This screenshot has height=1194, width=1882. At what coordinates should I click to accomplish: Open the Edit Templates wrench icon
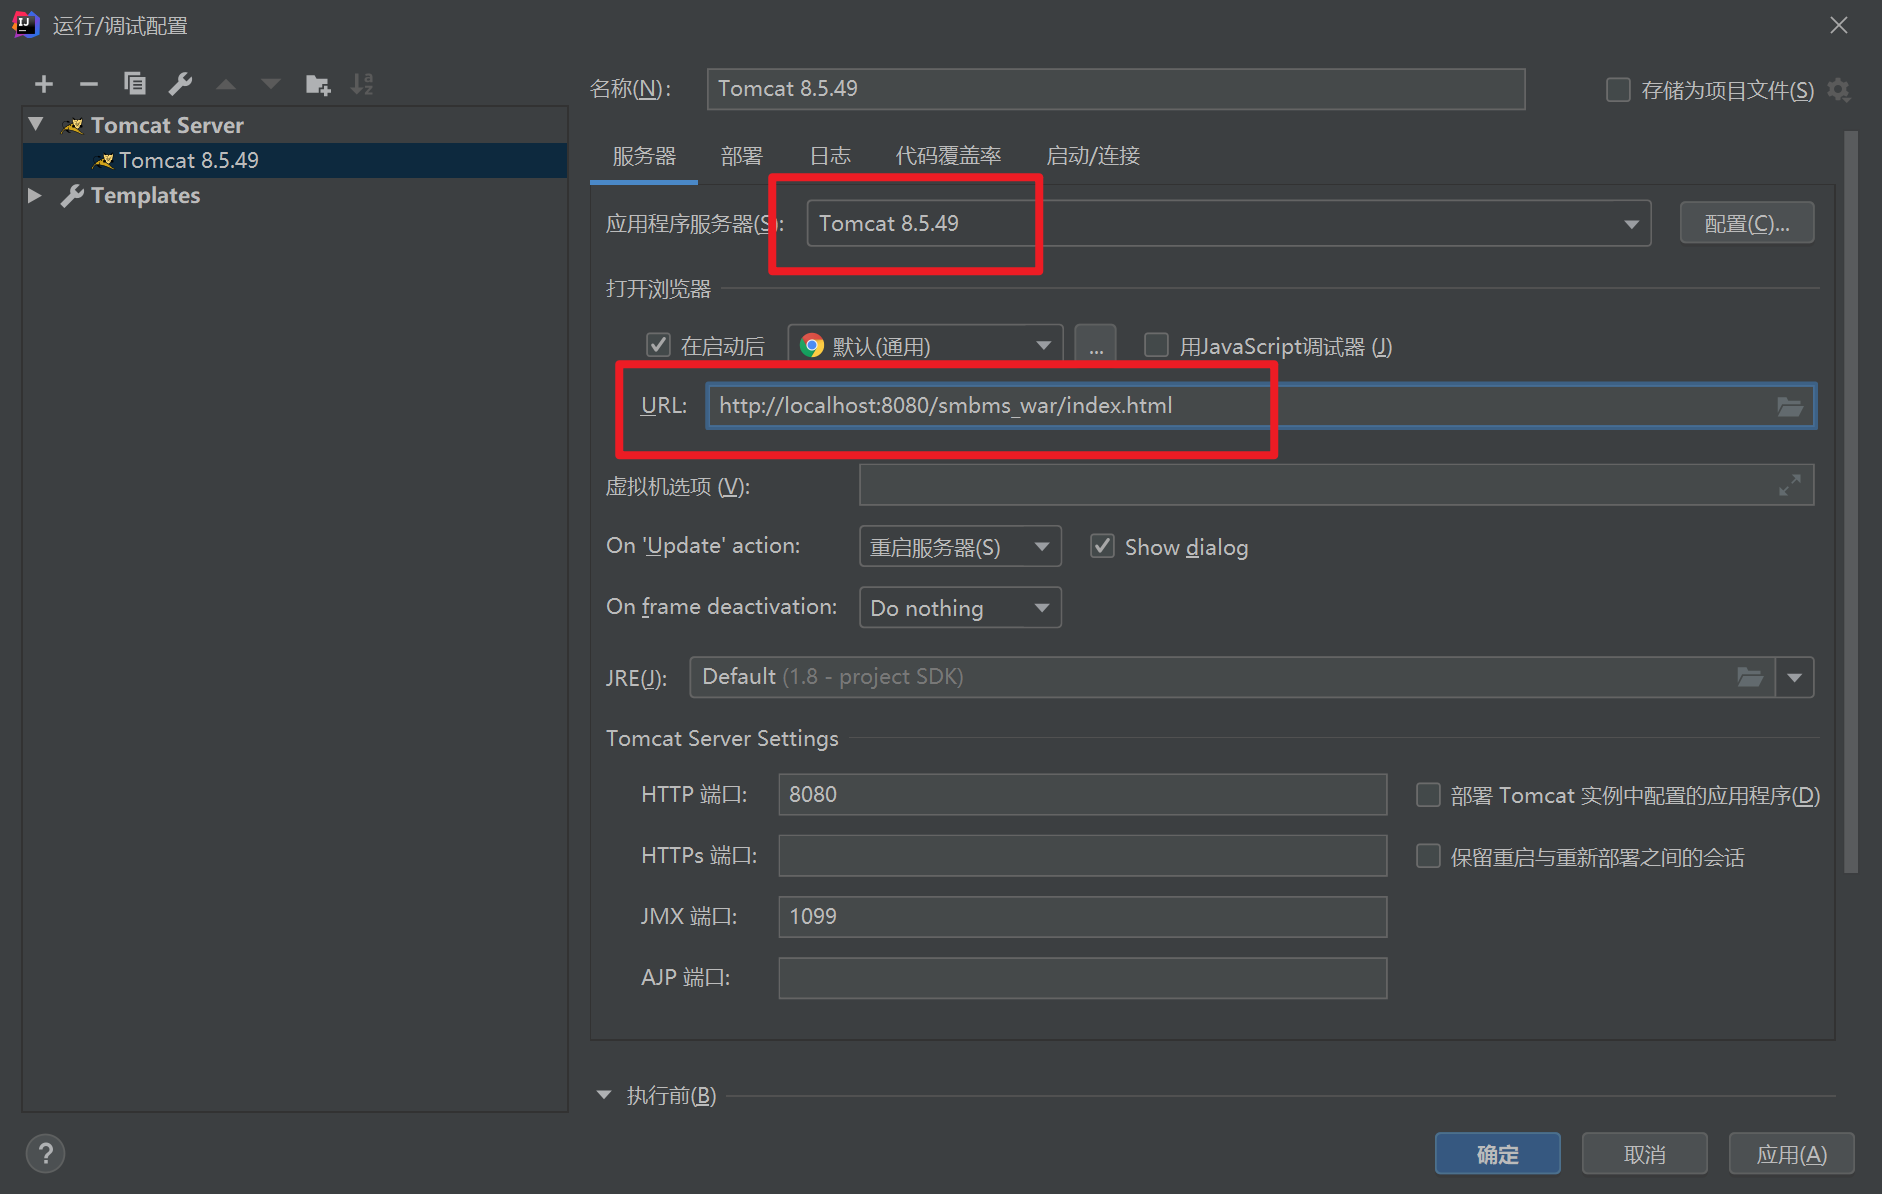click(180, 84)
